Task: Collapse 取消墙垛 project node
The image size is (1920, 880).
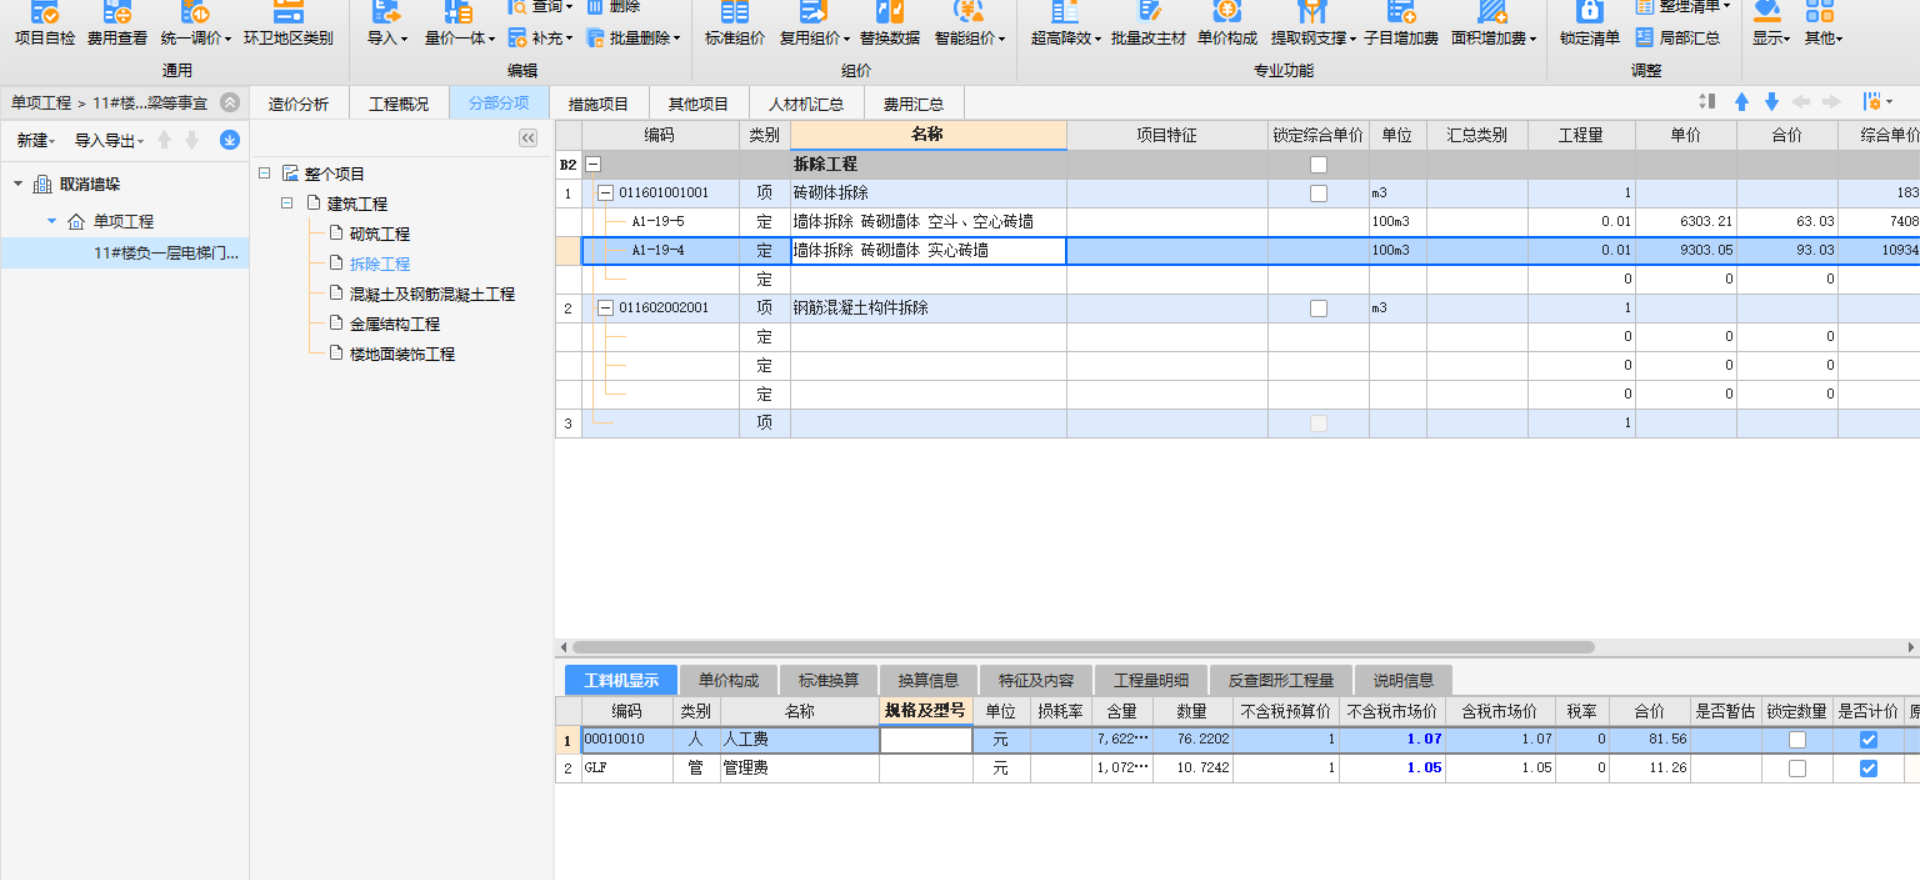Action: pyautogui.click(x=18, y=184)
